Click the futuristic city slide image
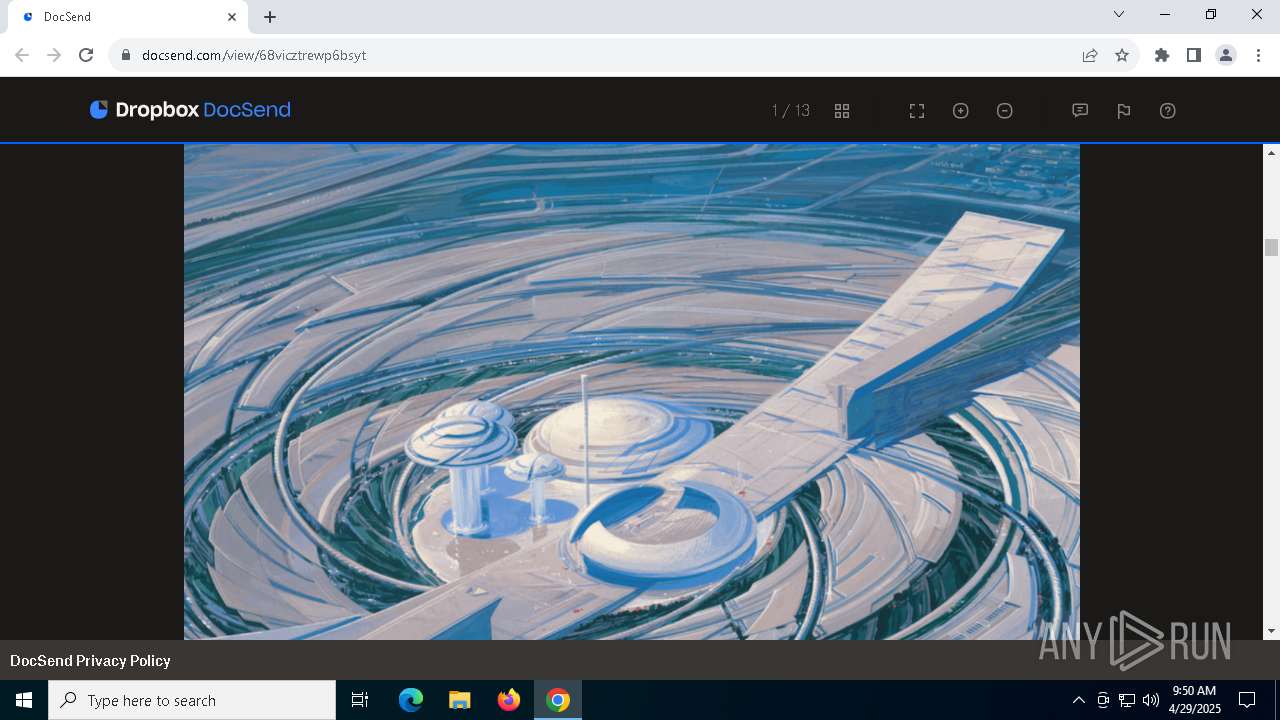 point(632,392)
